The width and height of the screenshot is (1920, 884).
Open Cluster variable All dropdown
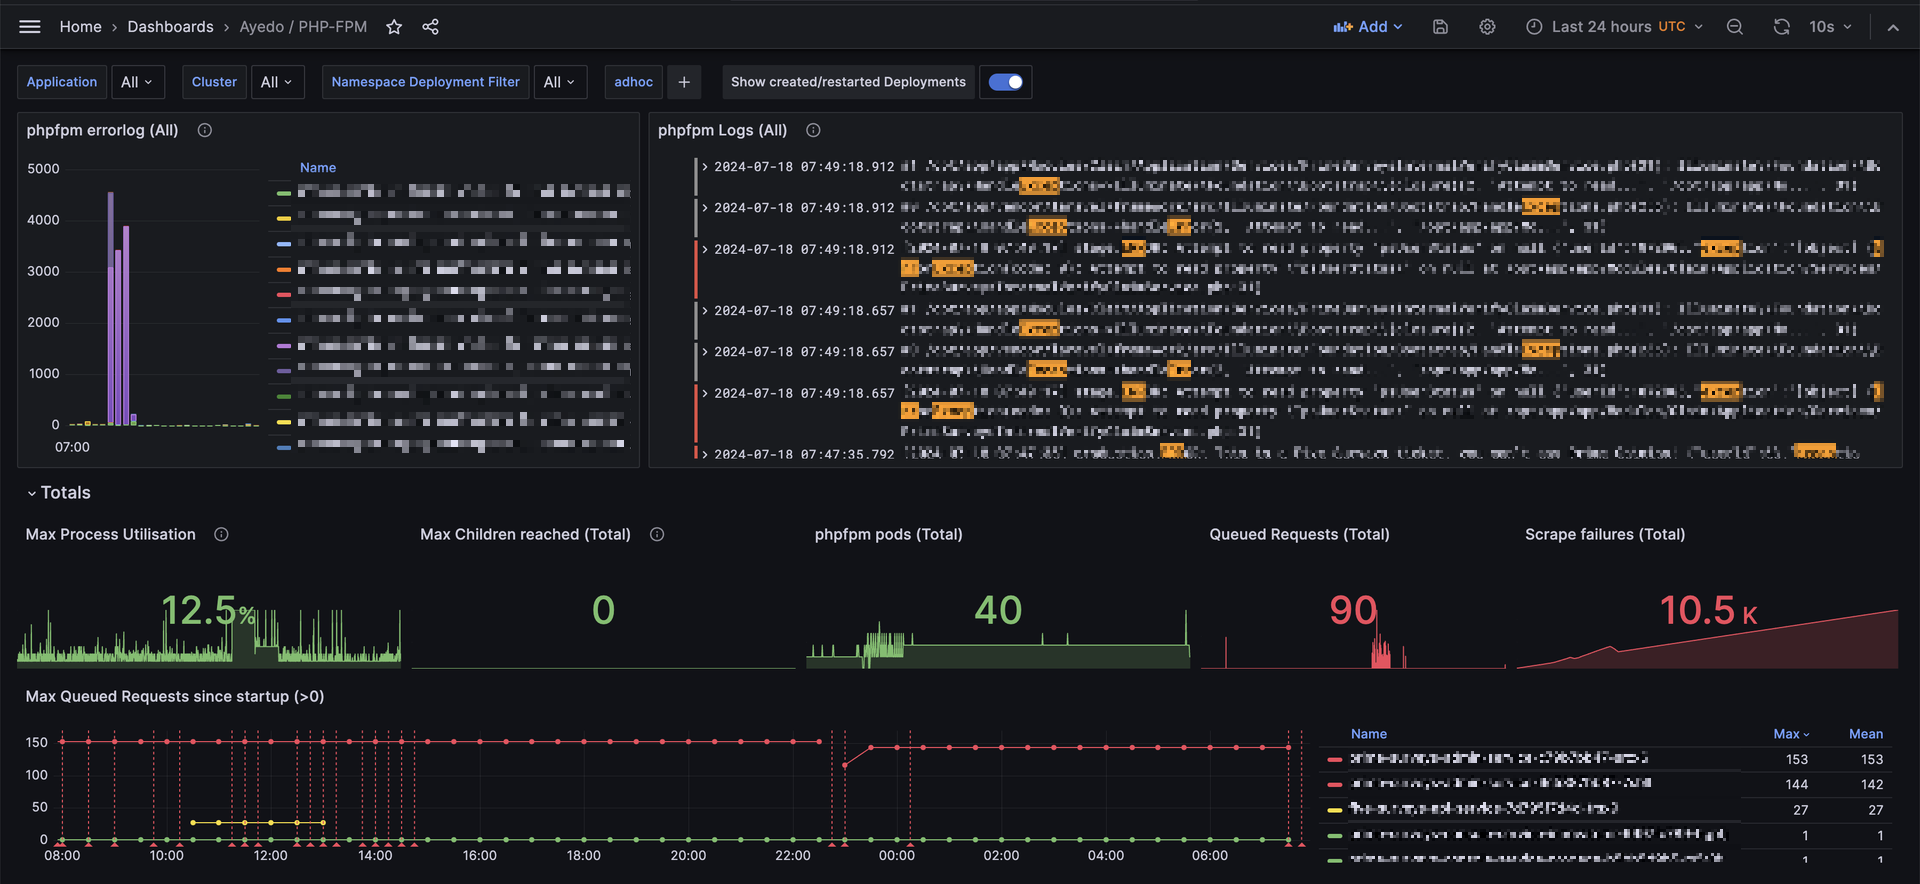tap(276, 82)
